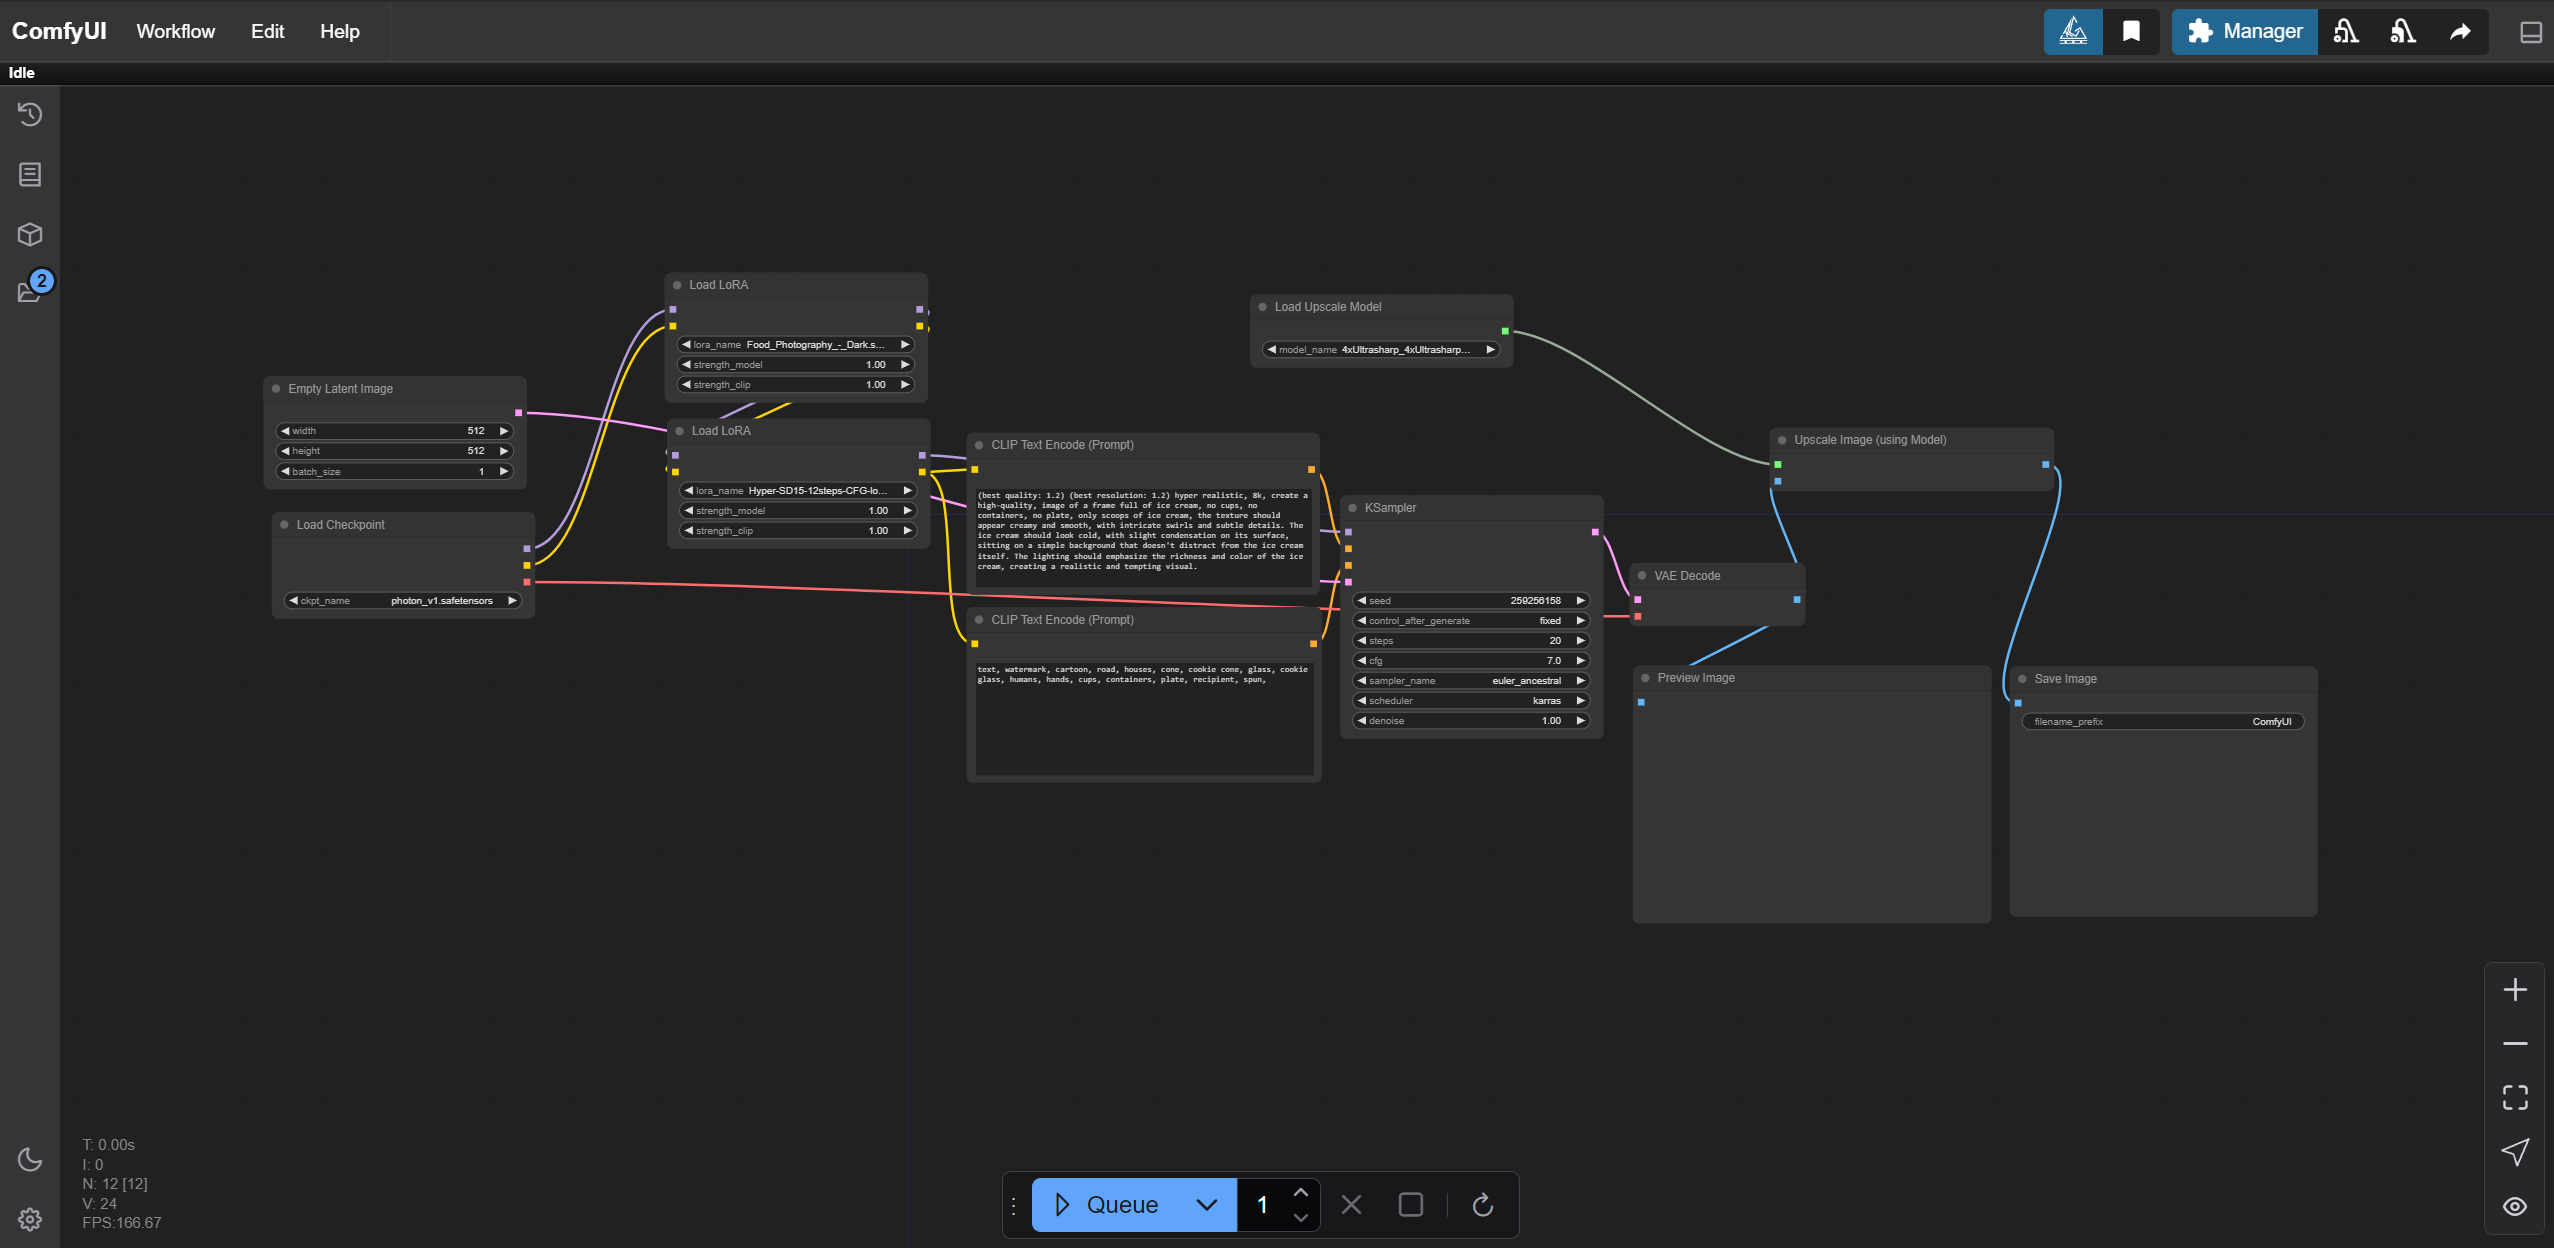Click refresh icon next to Queue
The image size is (2554, 1248).
[x=1482, y=1205]
